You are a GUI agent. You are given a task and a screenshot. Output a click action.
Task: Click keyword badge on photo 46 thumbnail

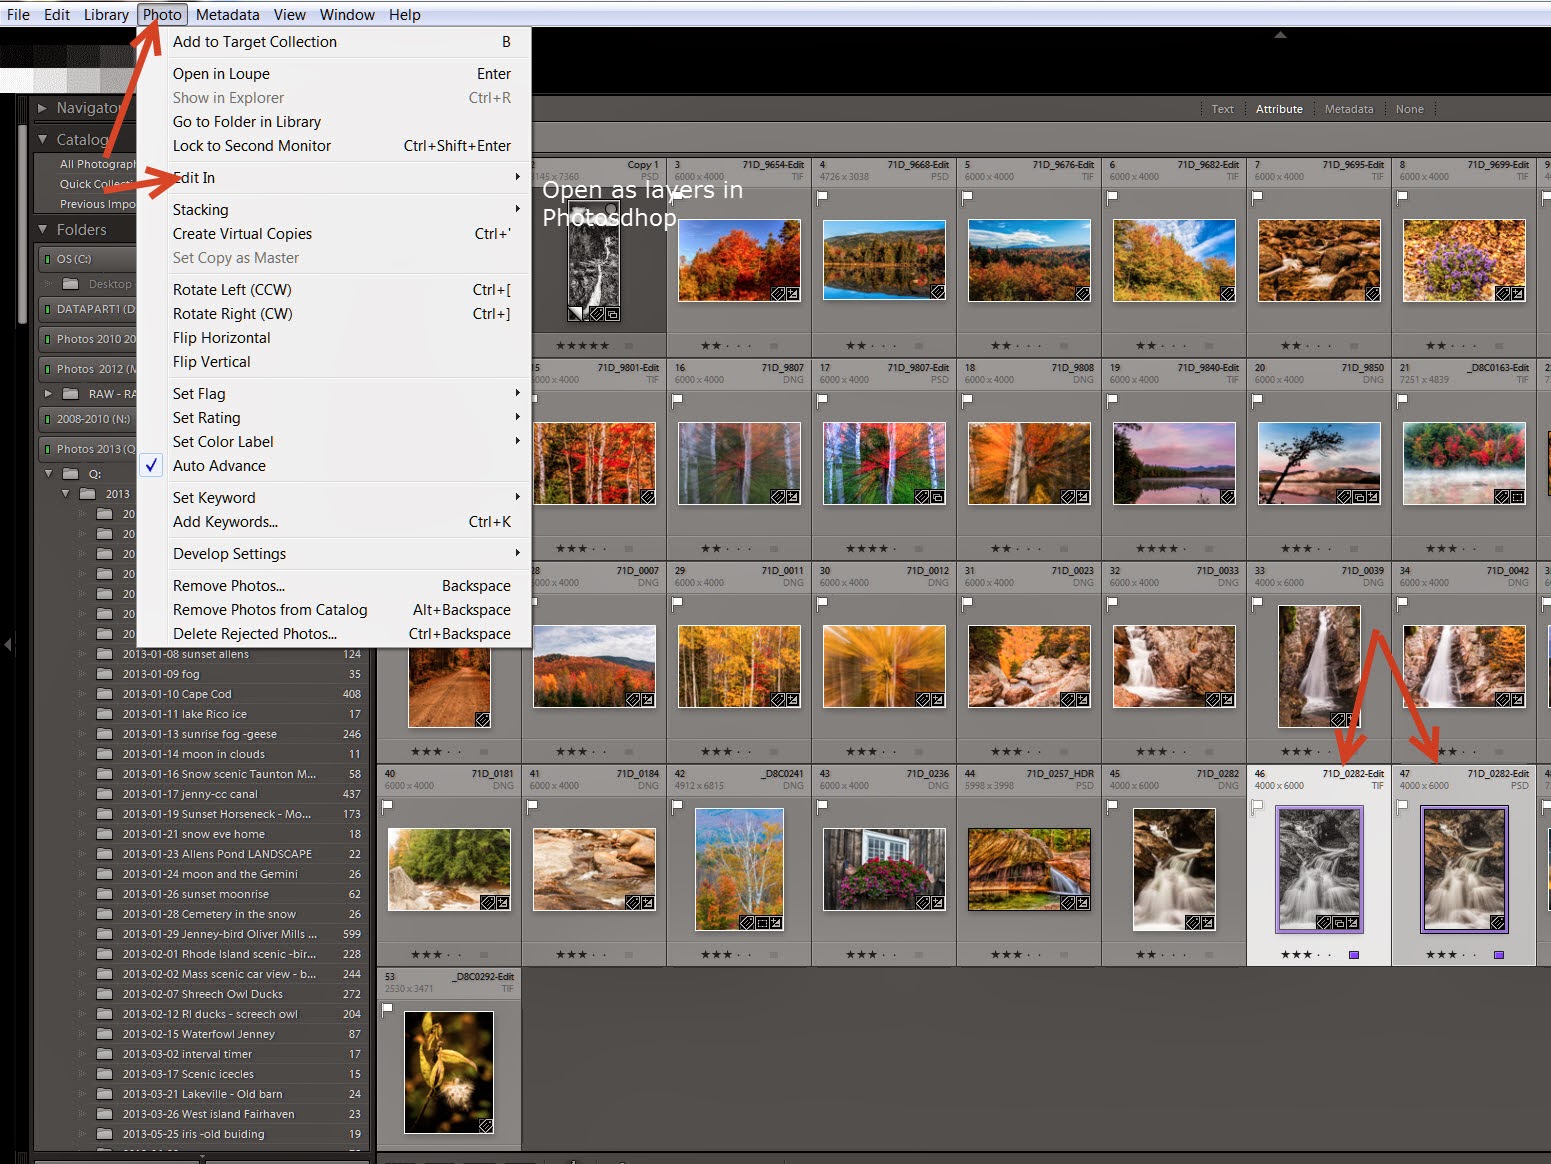coord(1323,922)
